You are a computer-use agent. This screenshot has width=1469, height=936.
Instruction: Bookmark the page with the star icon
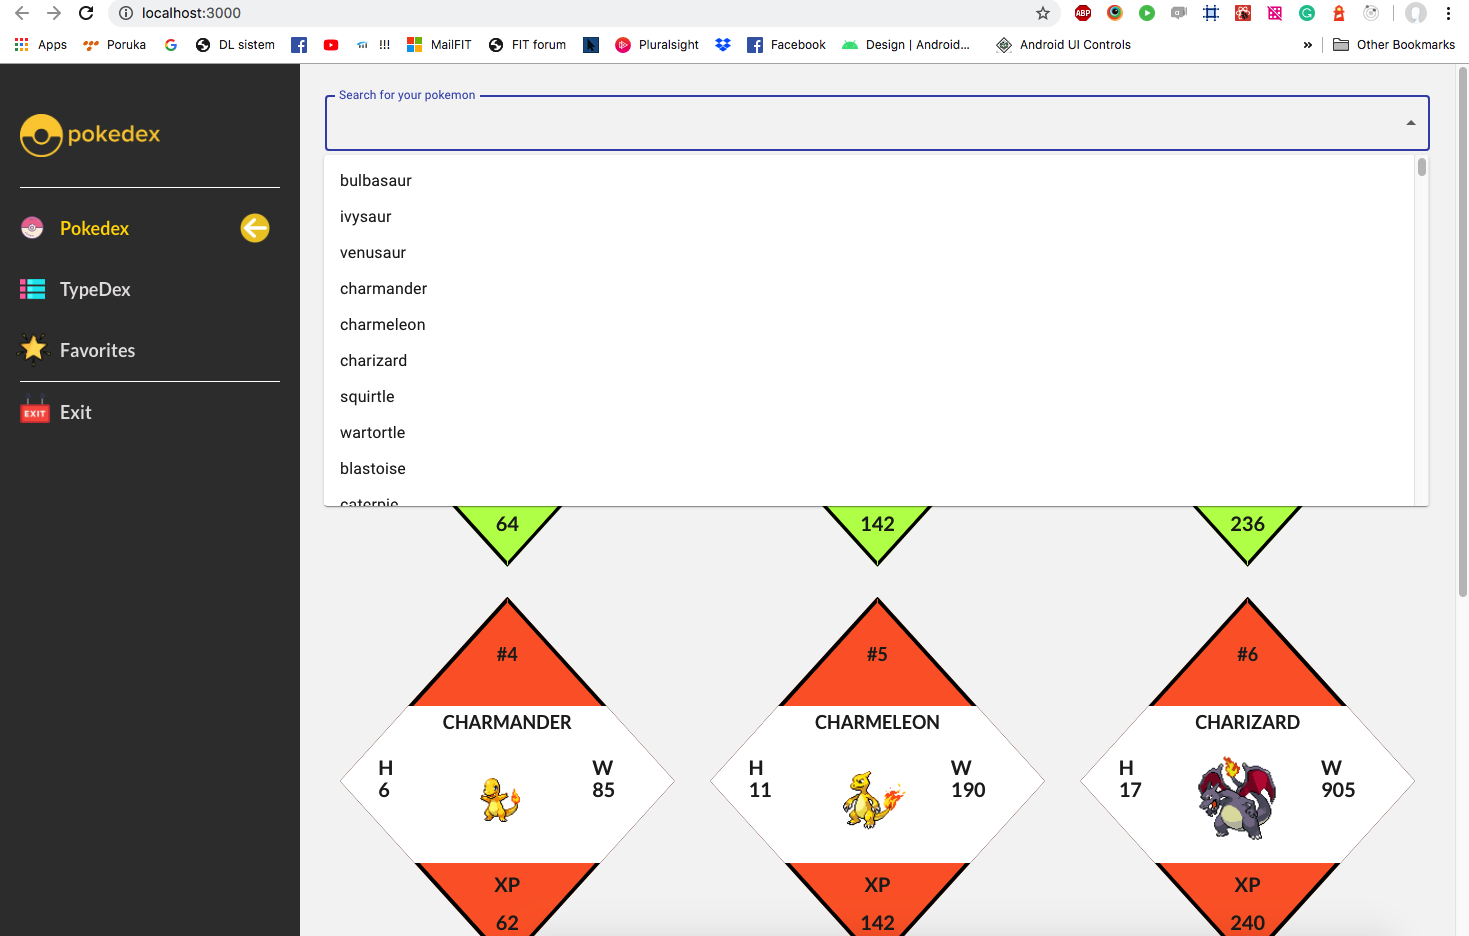click(1043, 13)
